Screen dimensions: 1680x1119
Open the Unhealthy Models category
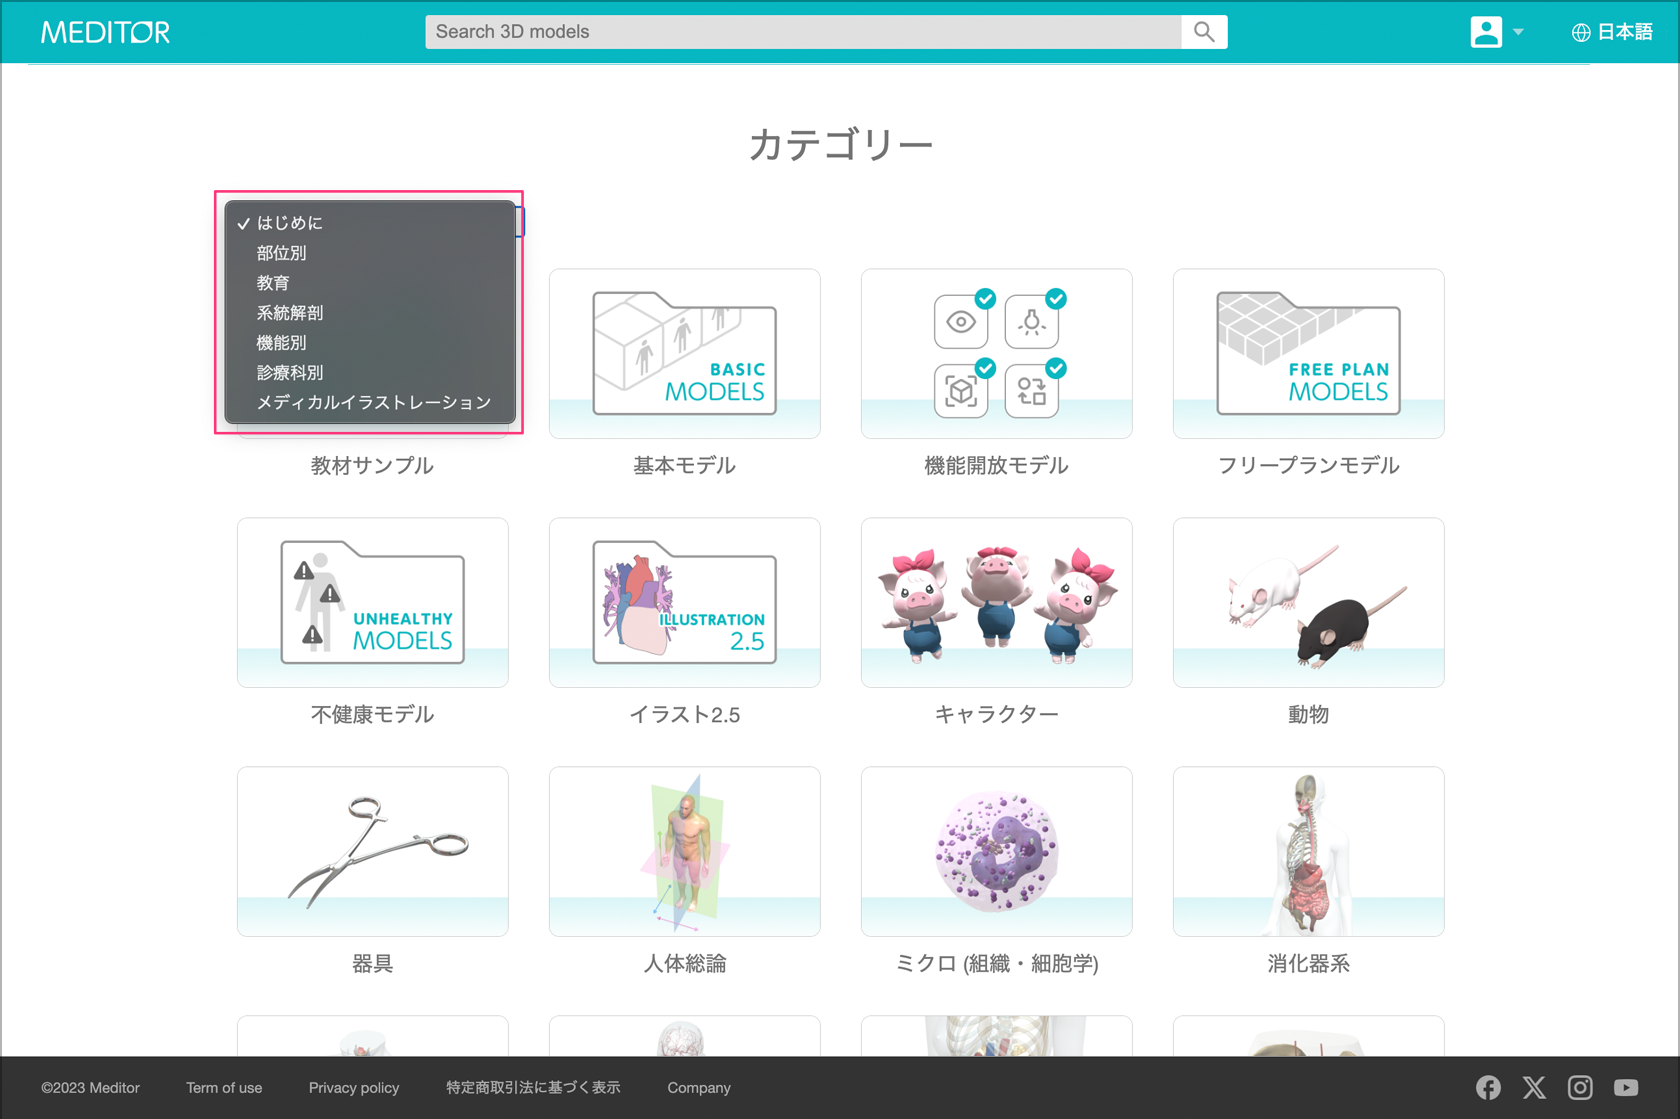pos(373,602)
